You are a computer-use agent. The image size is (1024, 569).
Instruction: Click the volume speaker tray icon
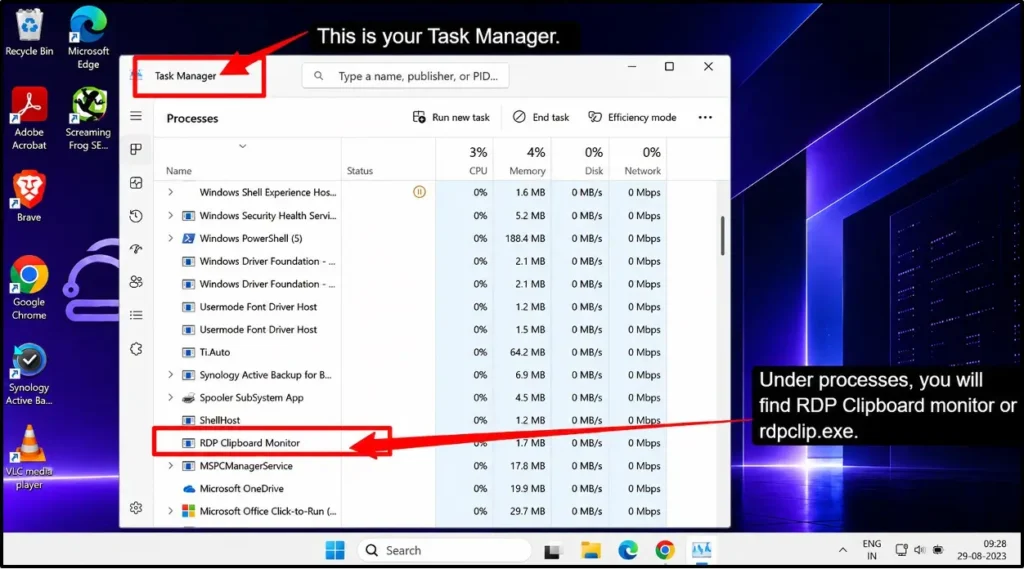pos(920,550)
